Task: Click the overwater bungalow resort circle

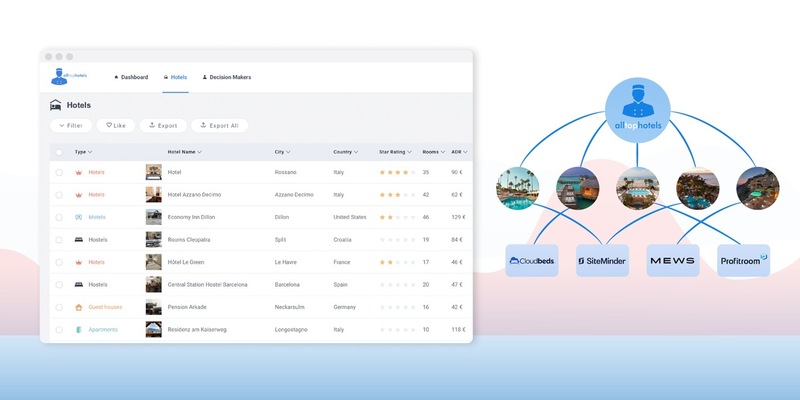Action: [578, 188]
